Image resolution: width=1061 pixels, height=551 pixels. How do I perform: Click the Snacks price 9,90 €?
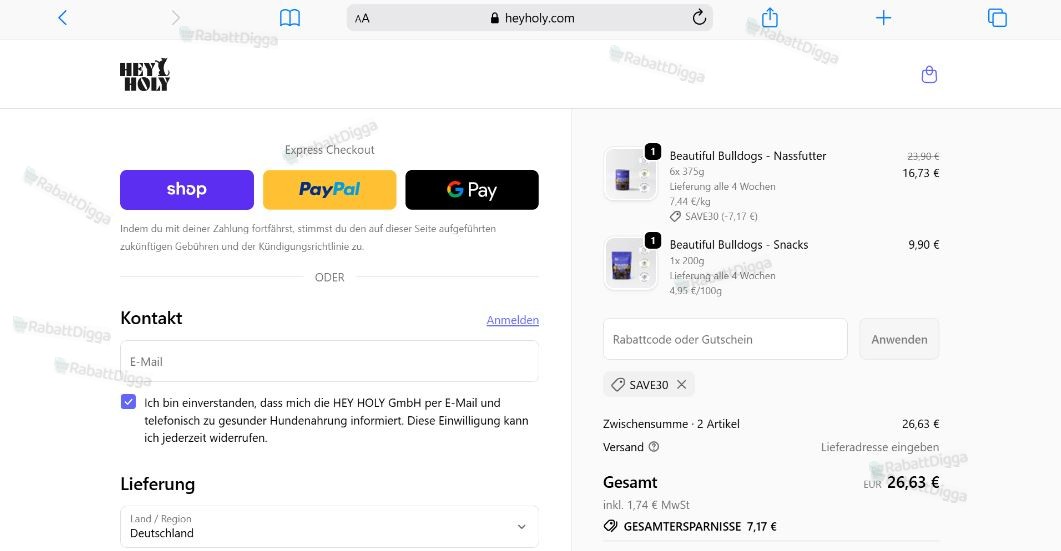924,244
